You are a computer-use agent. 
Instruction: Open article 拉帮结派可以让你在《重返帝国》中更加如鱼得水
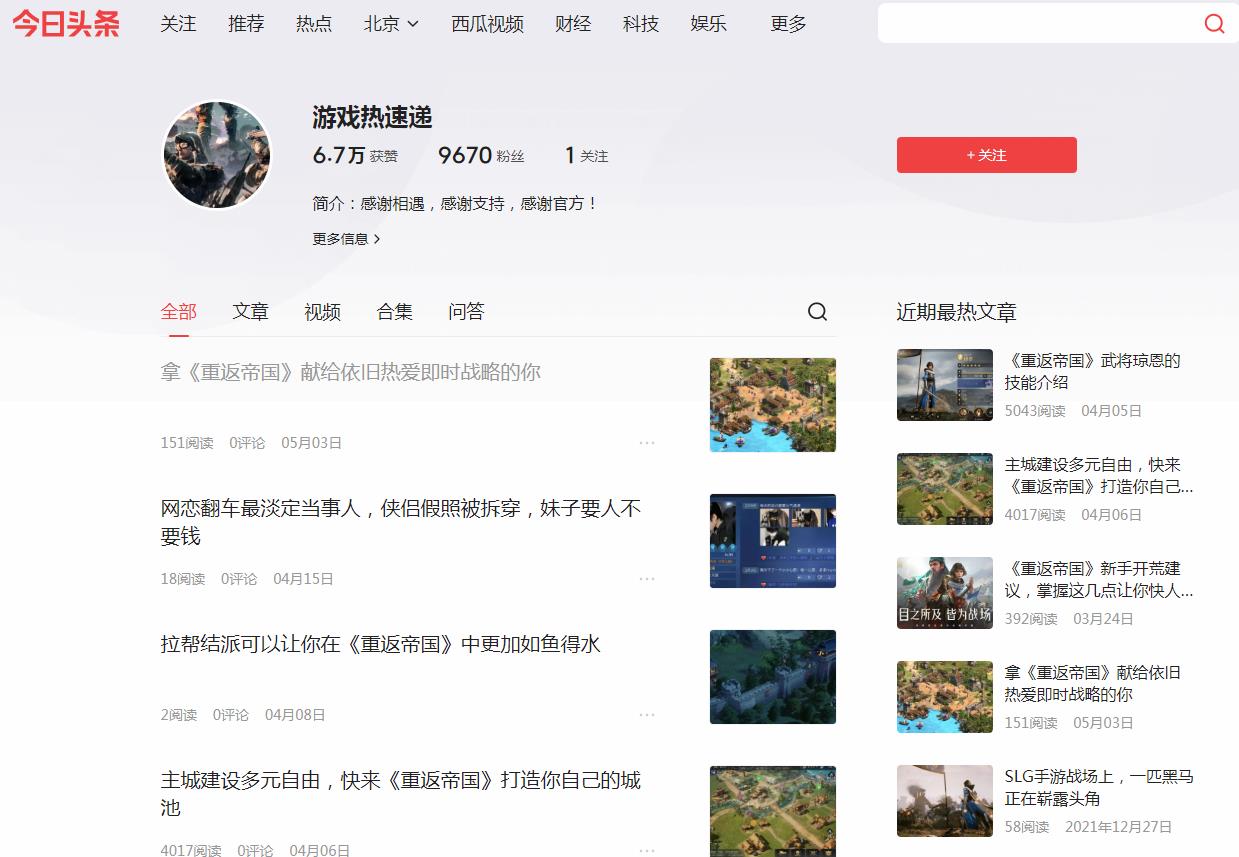click(x=381, y=644)
